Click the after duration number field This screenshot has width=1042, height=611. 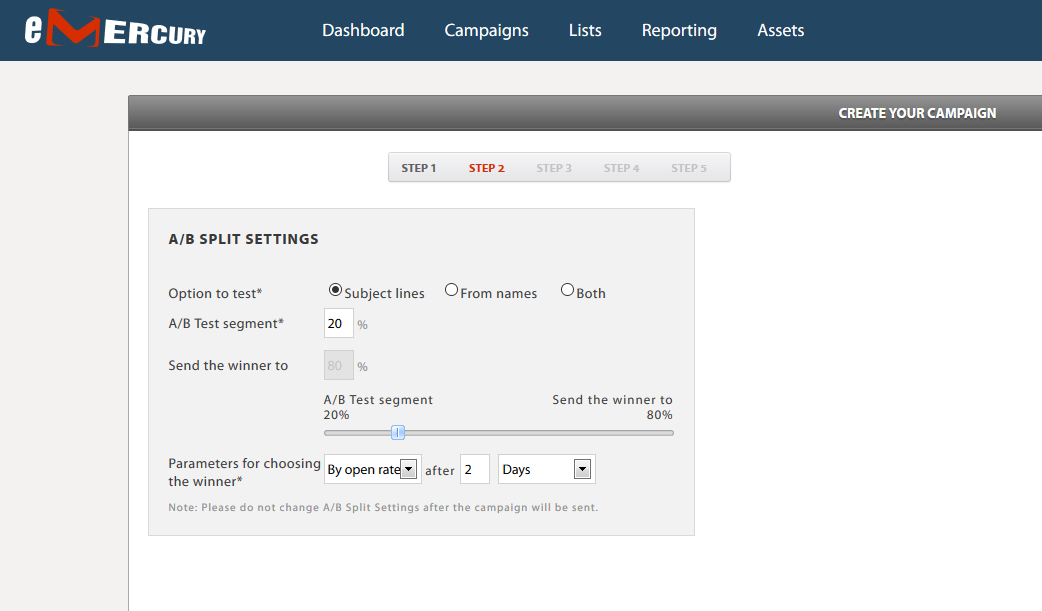474,469
